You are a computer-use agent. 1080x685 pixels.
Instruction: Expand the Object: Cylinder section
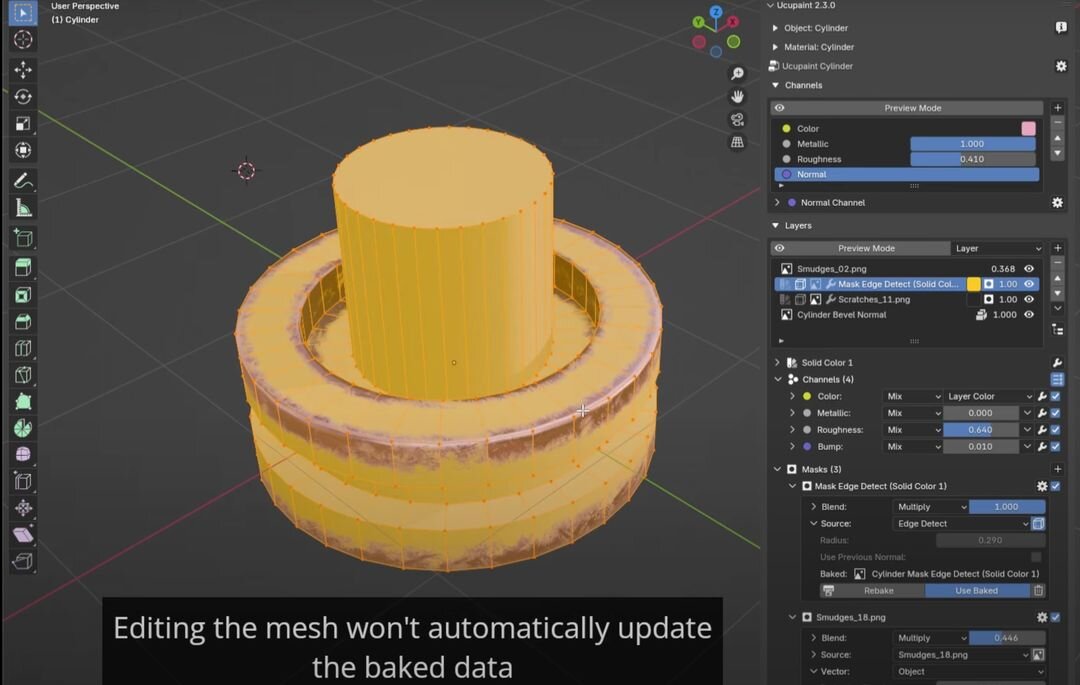click(x=776, y=28)
